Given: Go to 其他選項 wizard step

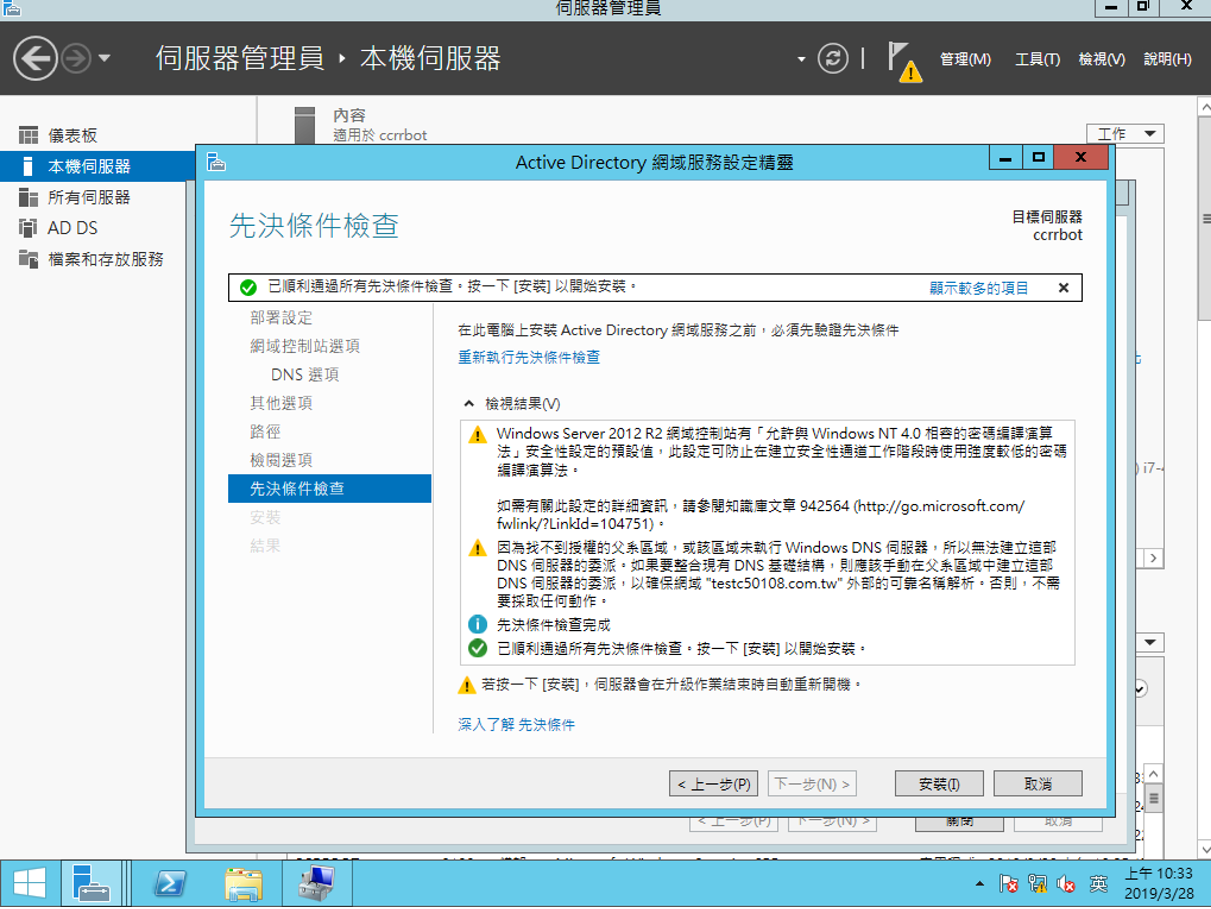Looking at the screenshot, I should click(x=281, y=403).
